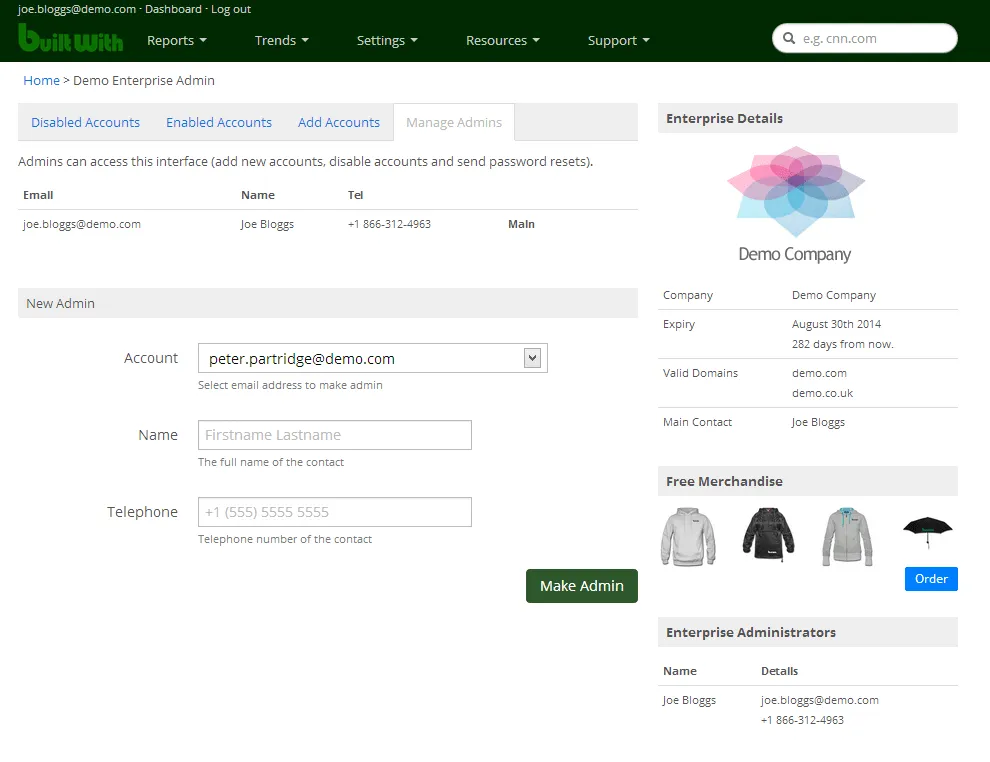The width and height of the screenshot is (990, 762).
Task: Click the search magnifier icon
Action: point(789,39)
